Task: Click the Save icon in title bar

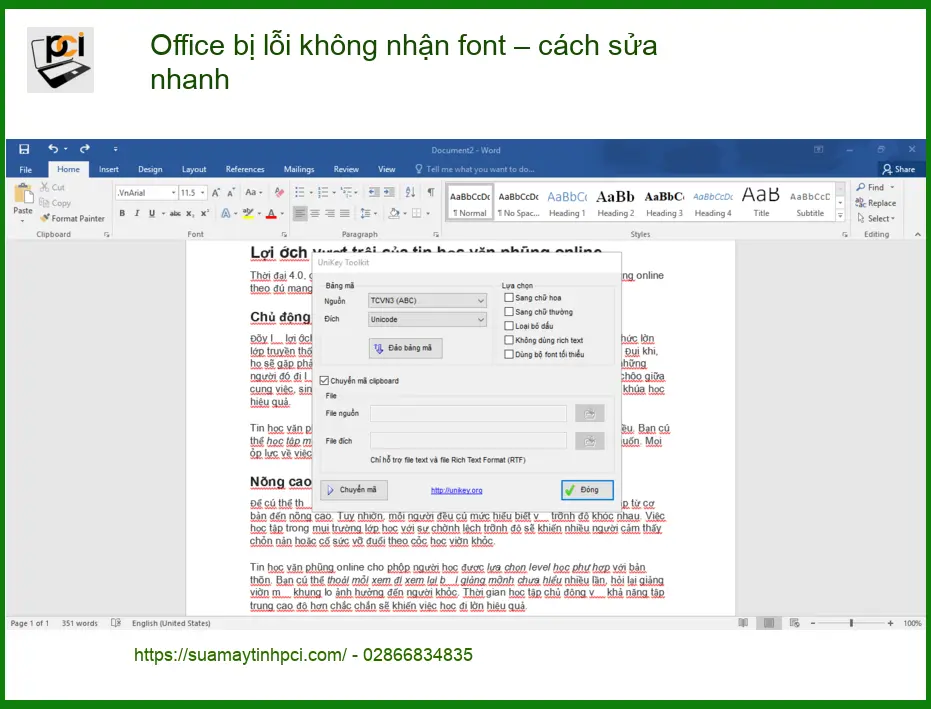Action: (x=24, y=149)
